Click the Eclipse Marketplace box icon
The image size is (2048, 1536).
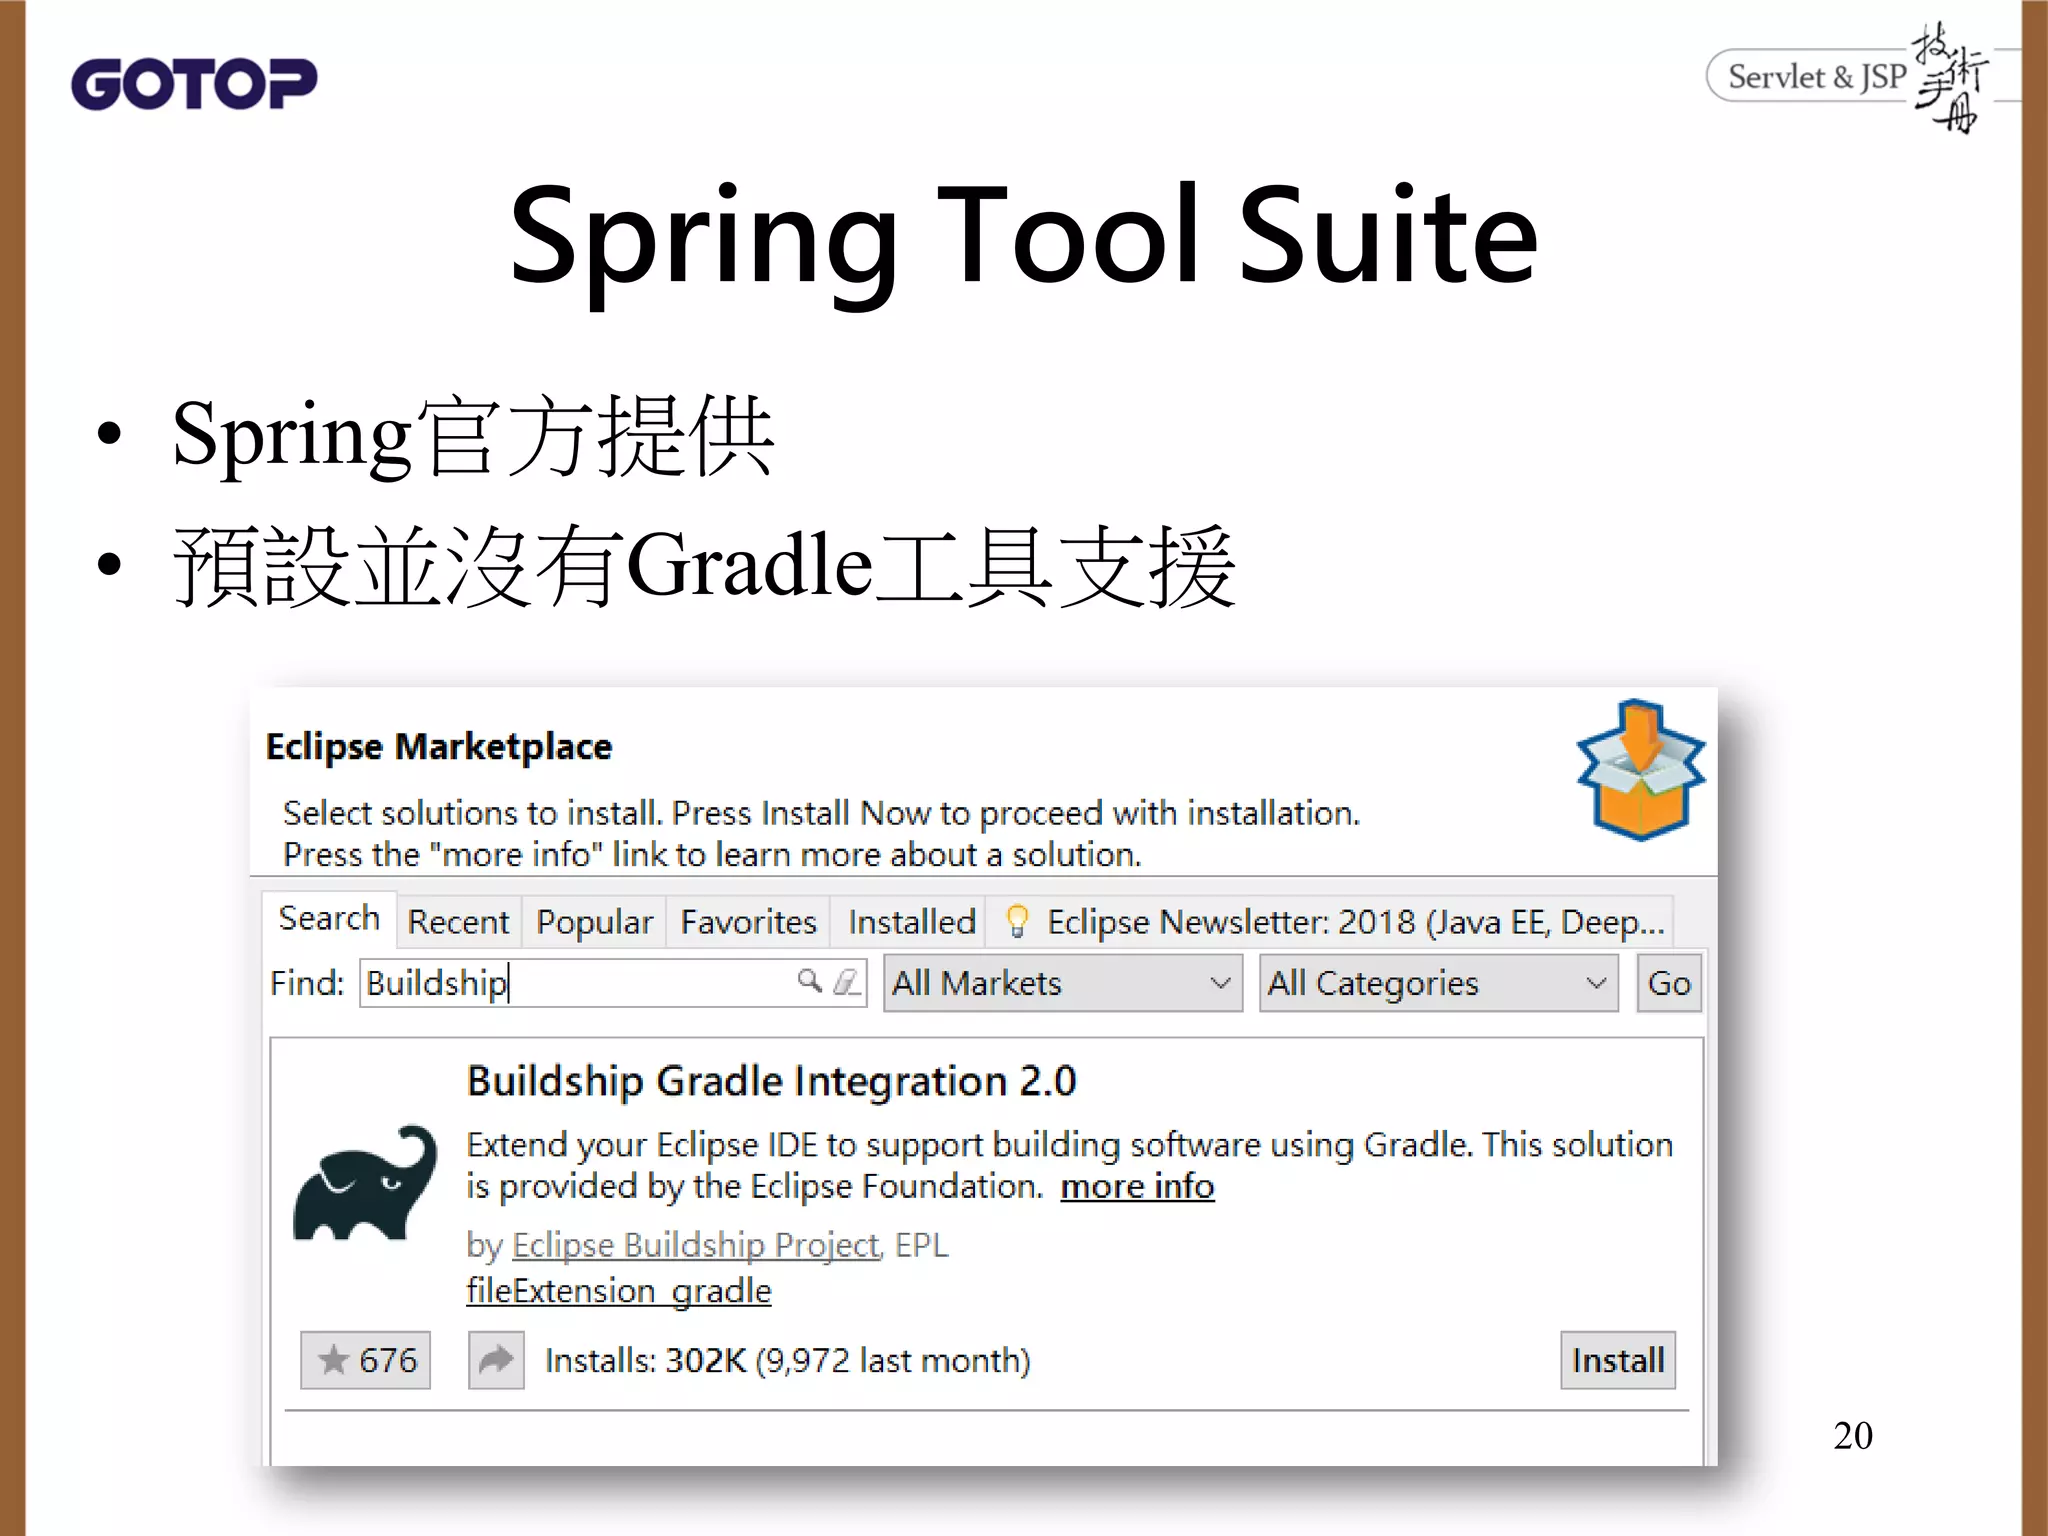click(1640, 768)
